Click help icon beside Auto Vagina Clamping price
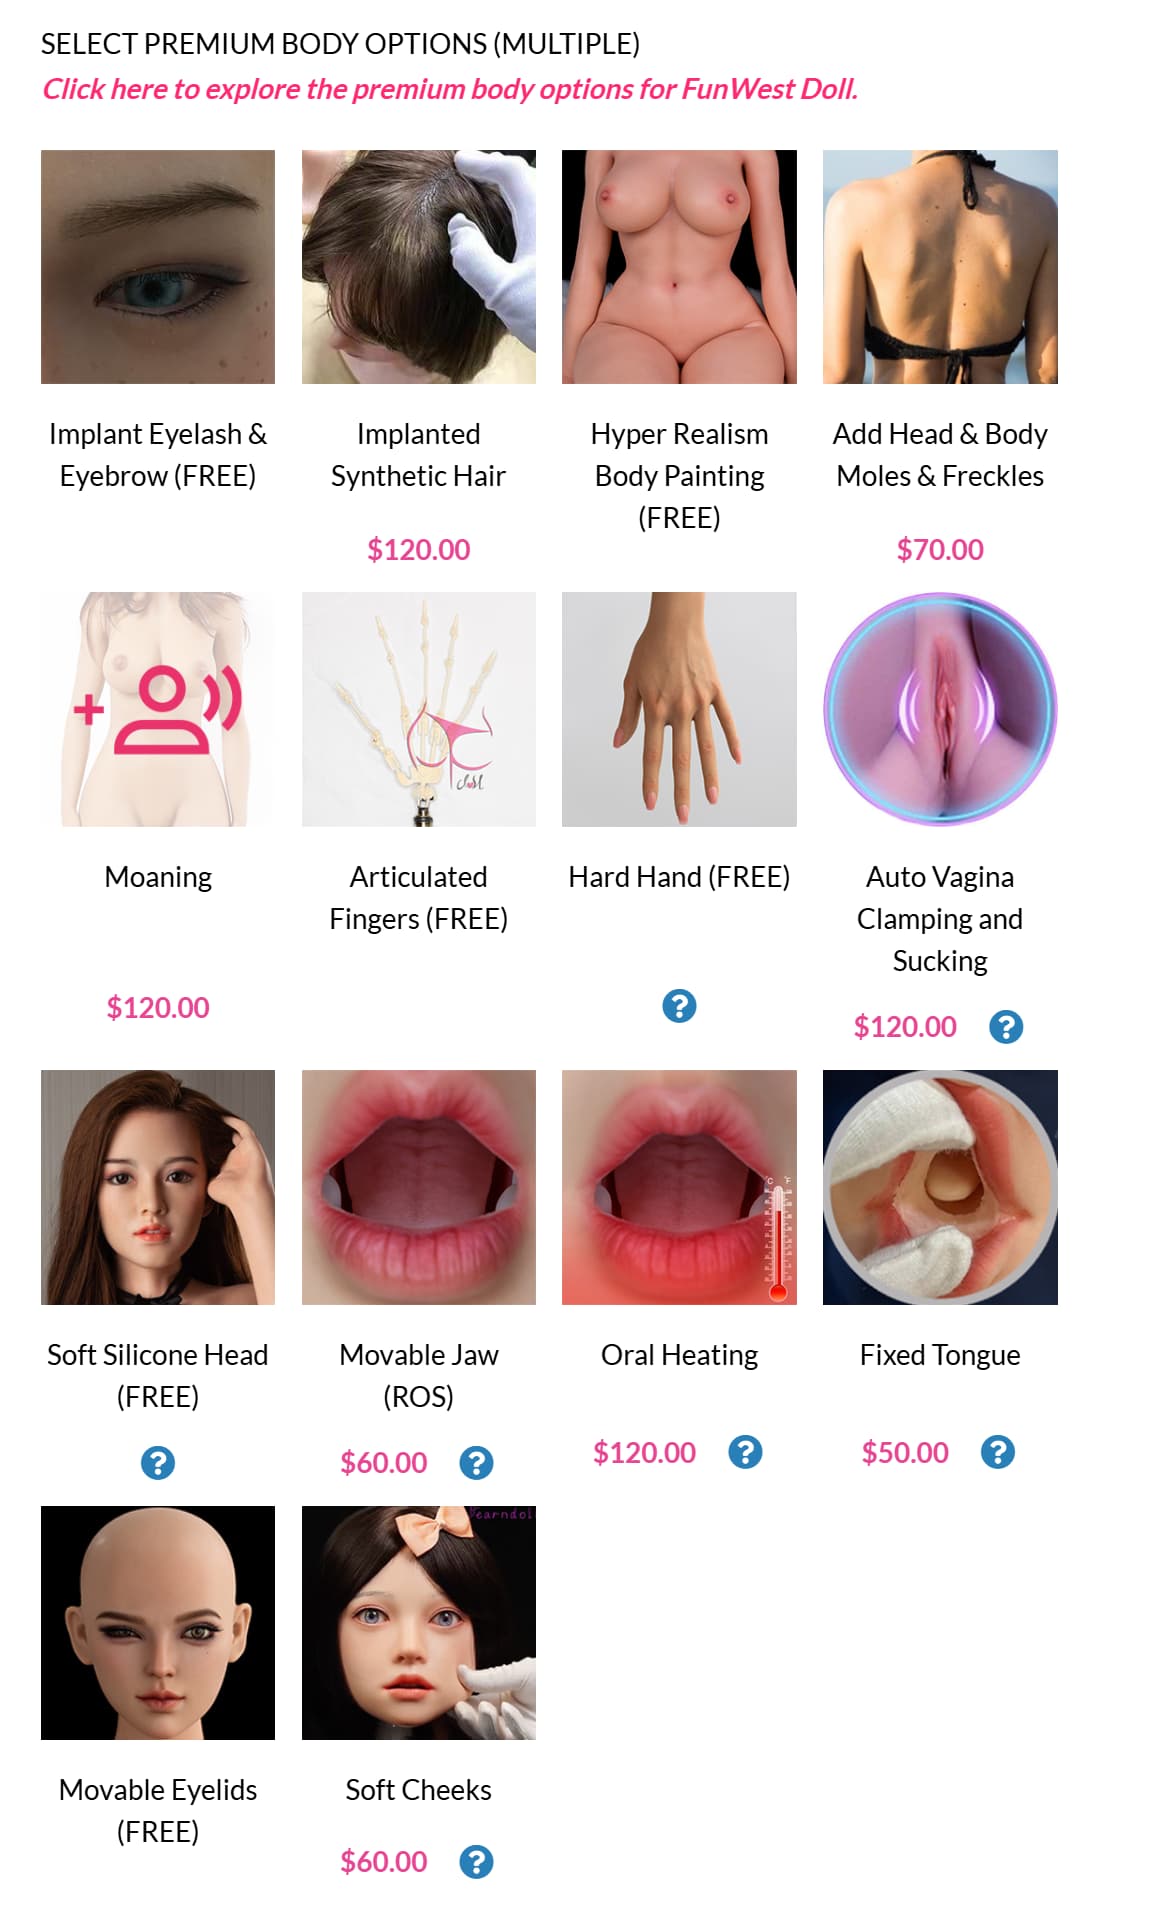Image resolution: width=1153 pixels, height=1916 pixels. [x=1005, y=1027]
